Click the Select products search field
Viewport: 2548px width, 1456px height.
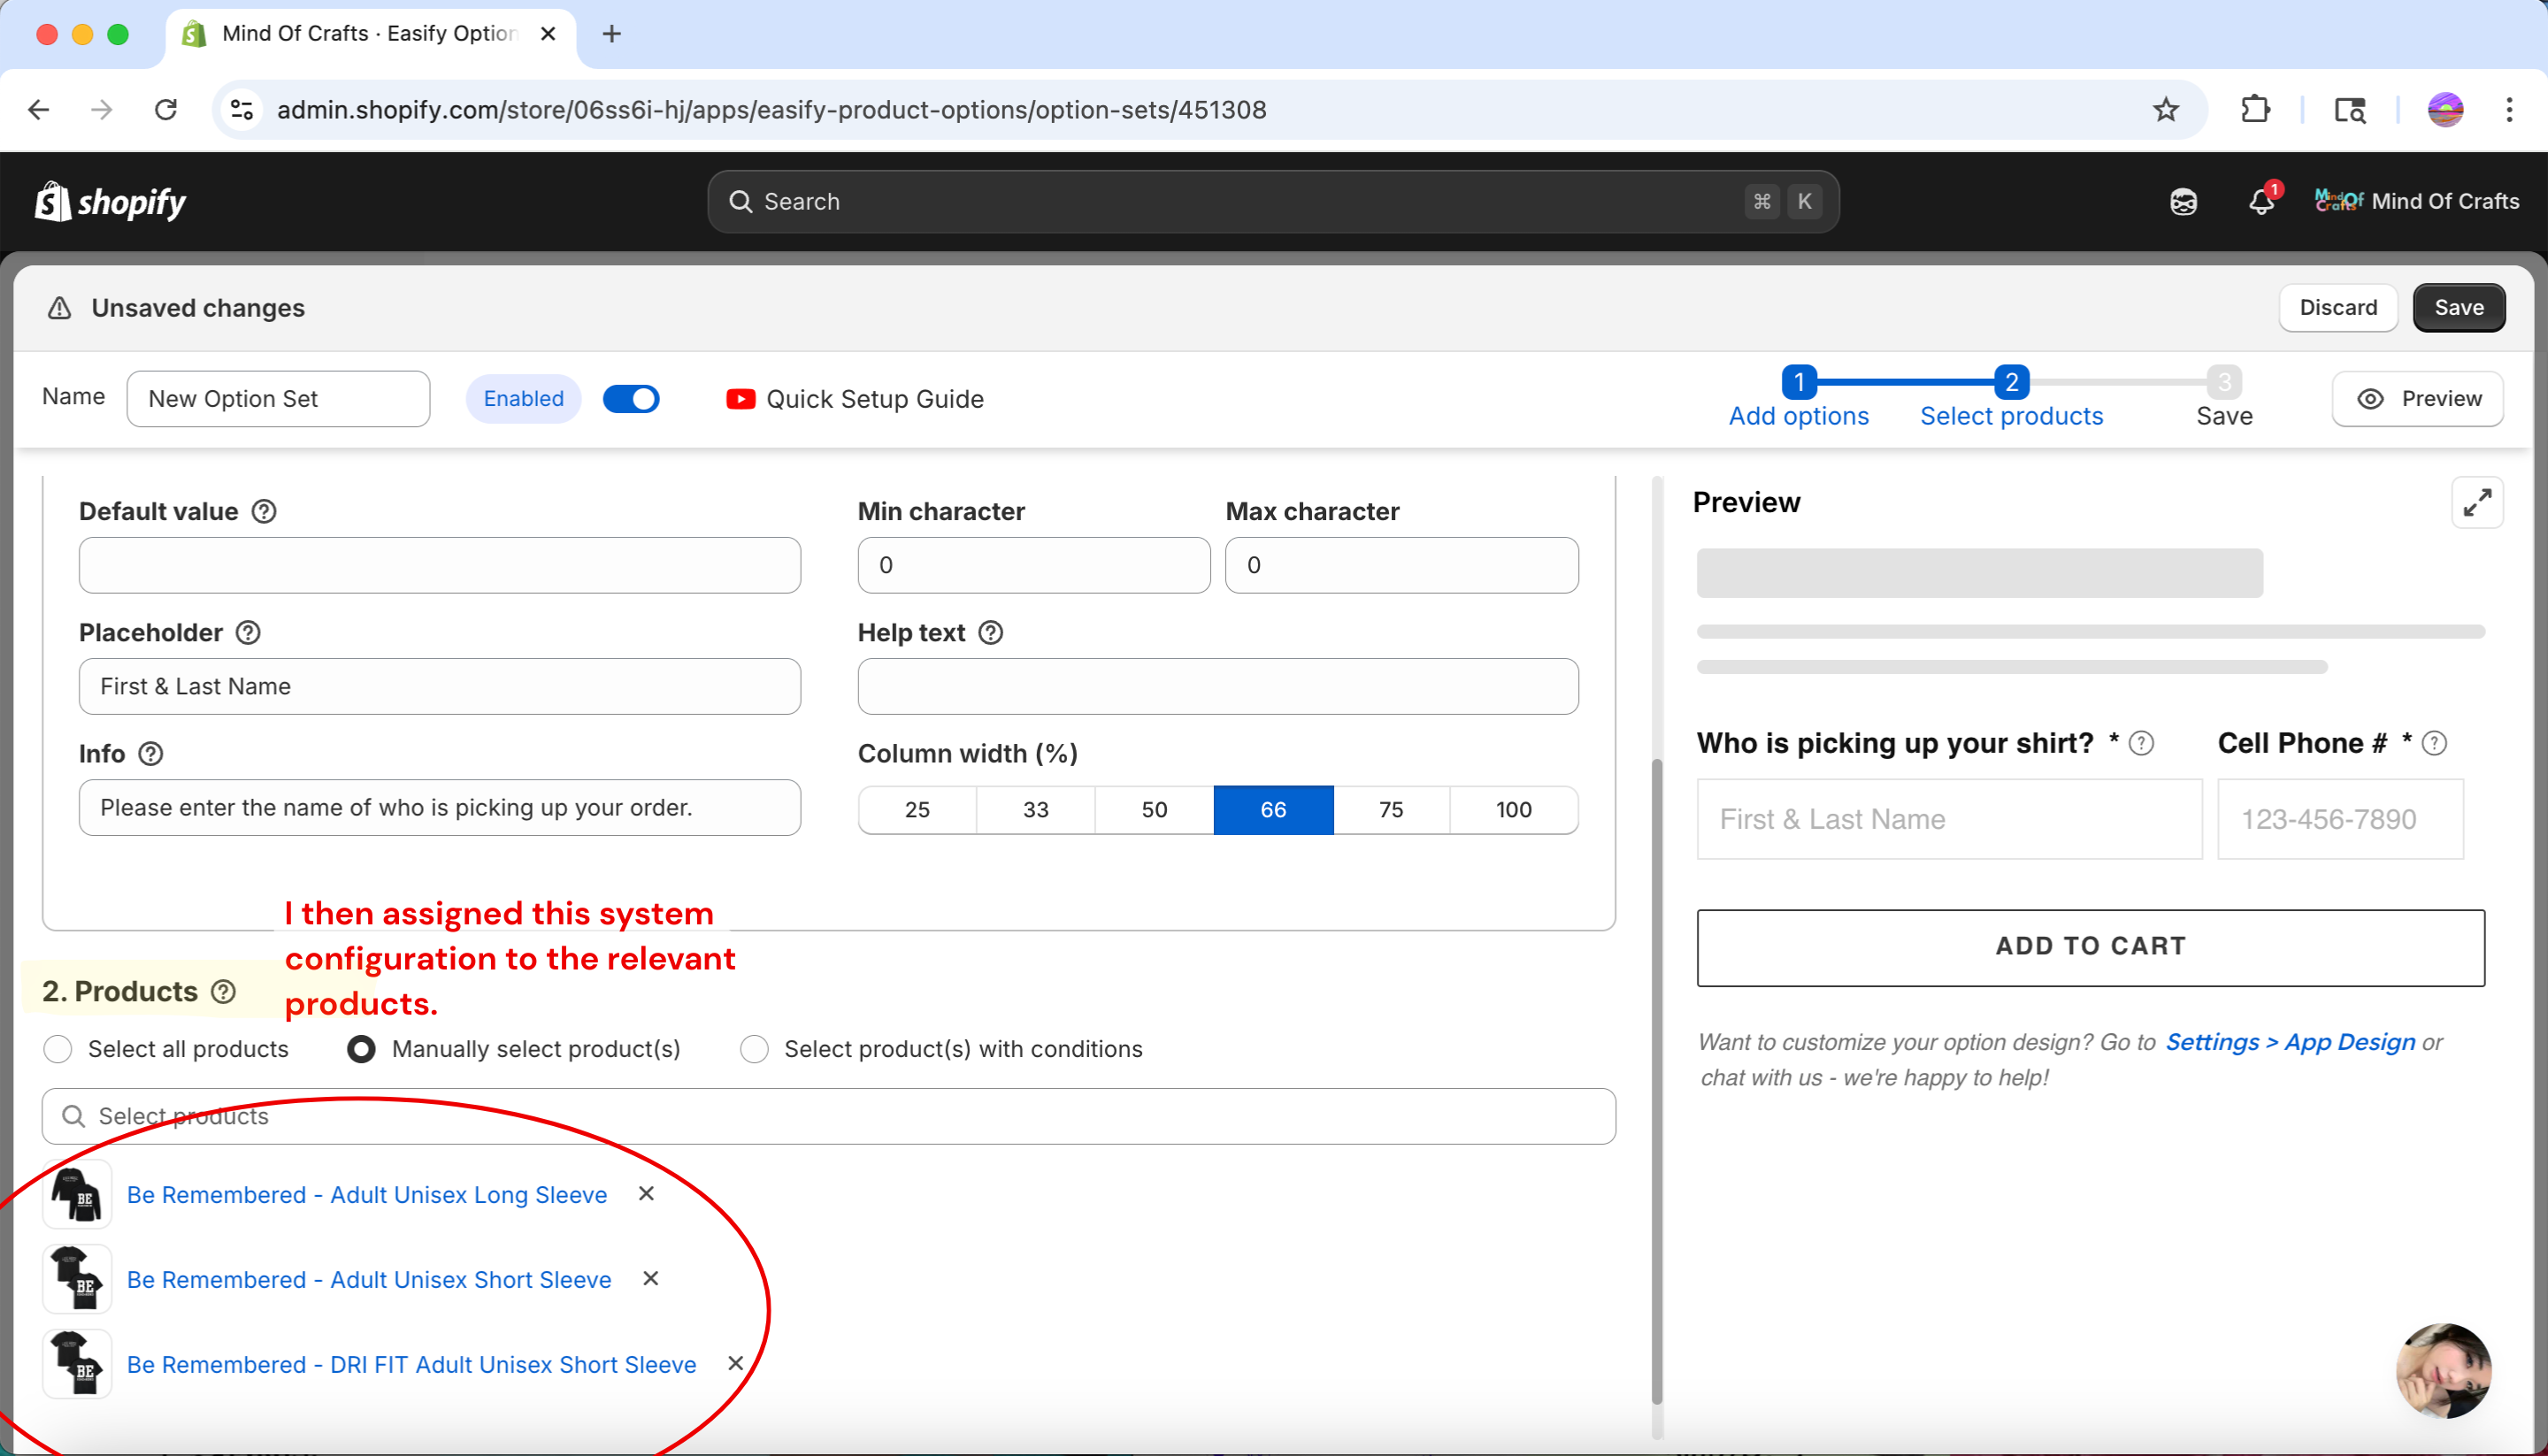tap(828, 1116)
